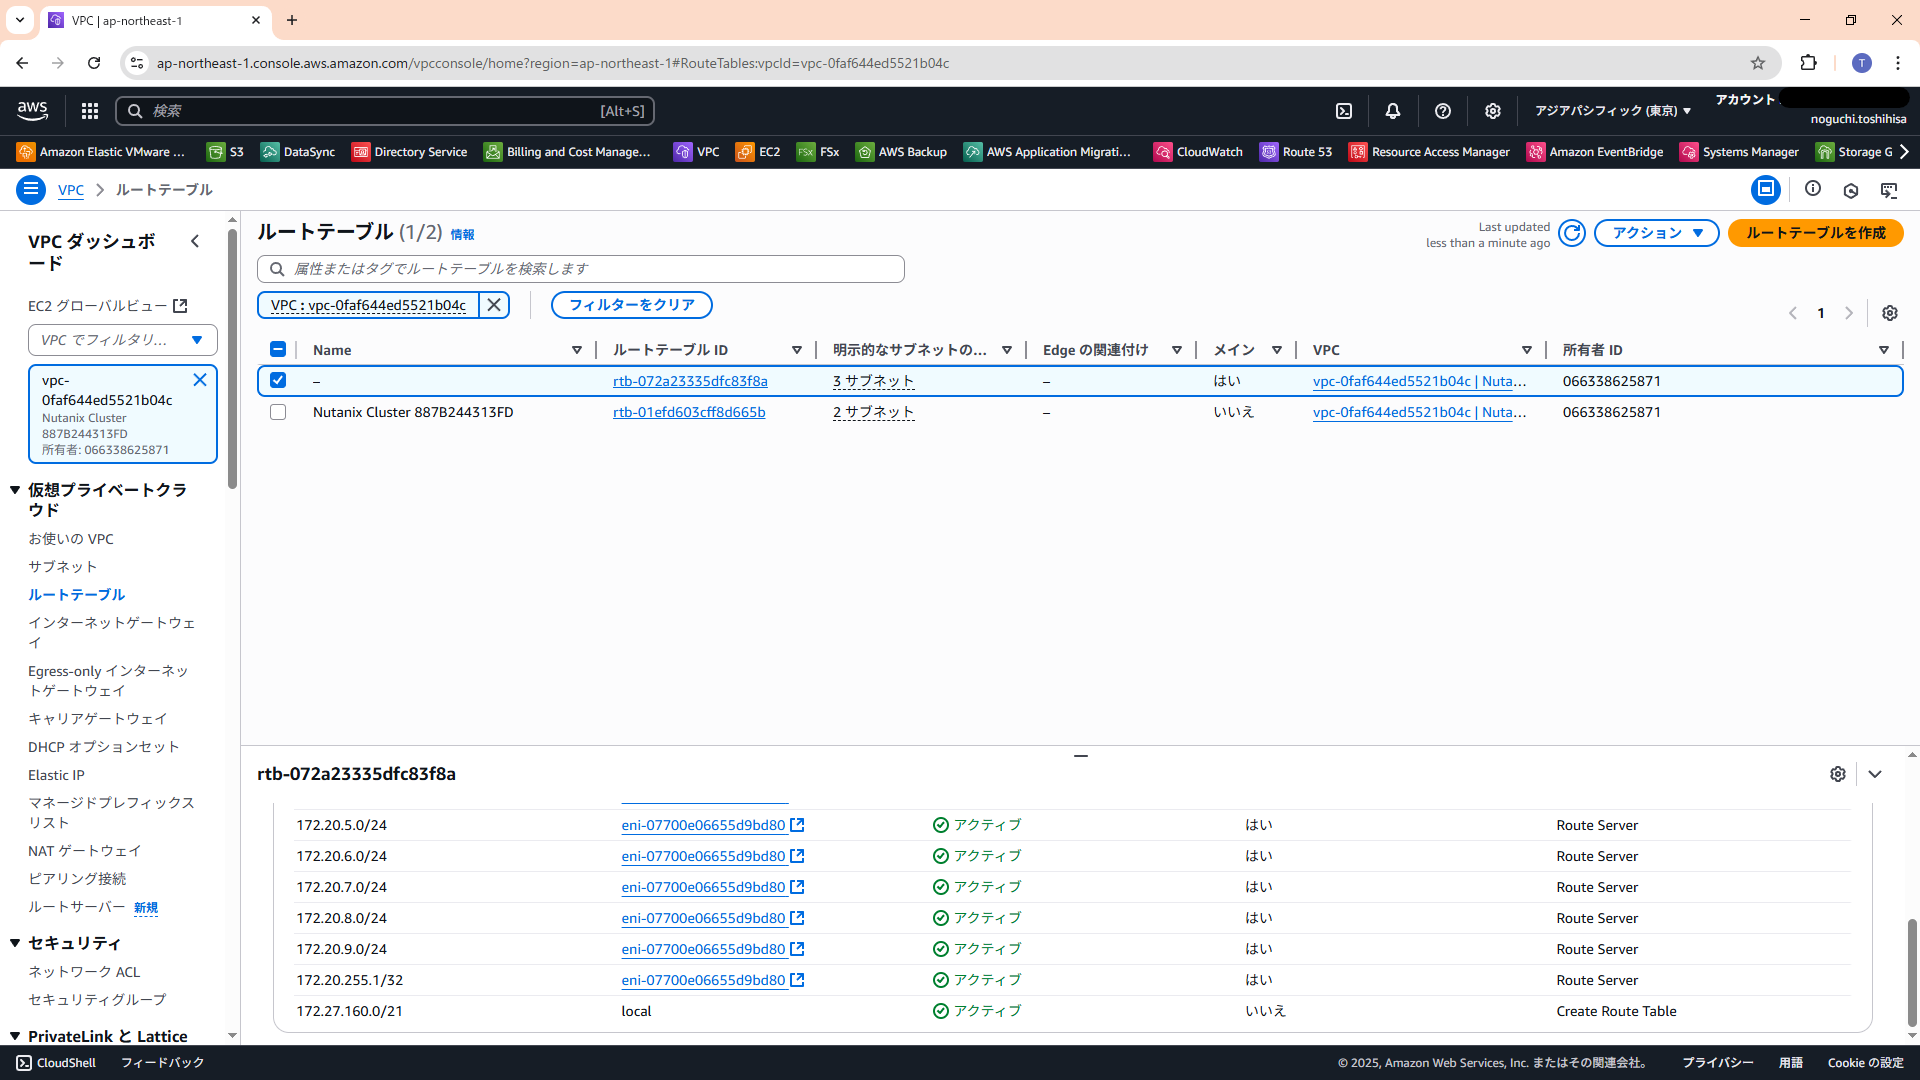This screenshot has width=1920, height=1080.
Task: Click the details pane settings gear icon
Action: tap(1837, 774)
